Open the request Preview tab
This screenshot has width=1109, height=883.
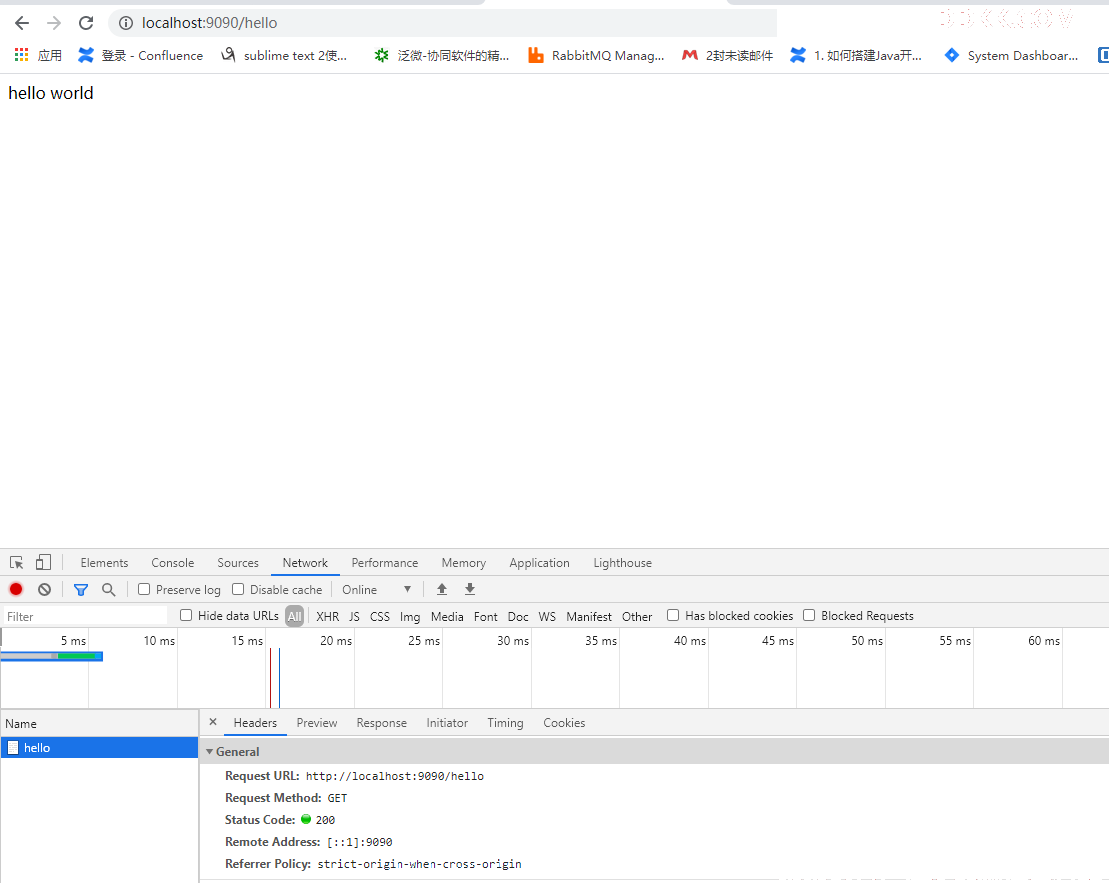click(x=317, y=722)
